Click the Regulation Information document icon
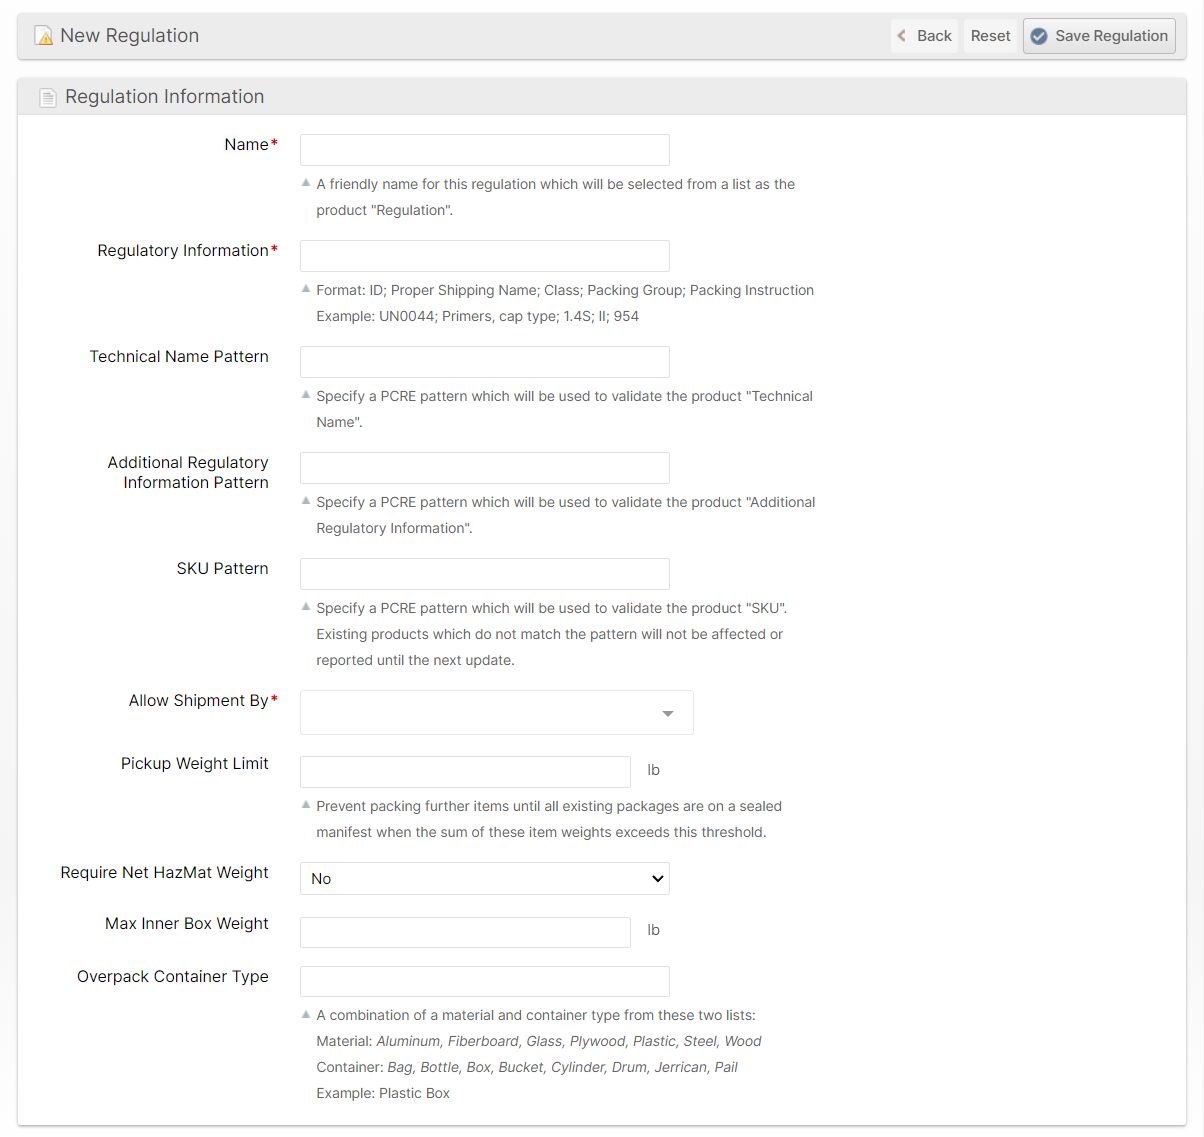The height and width of the screenshot is (1137, 1204). point(48,97)
